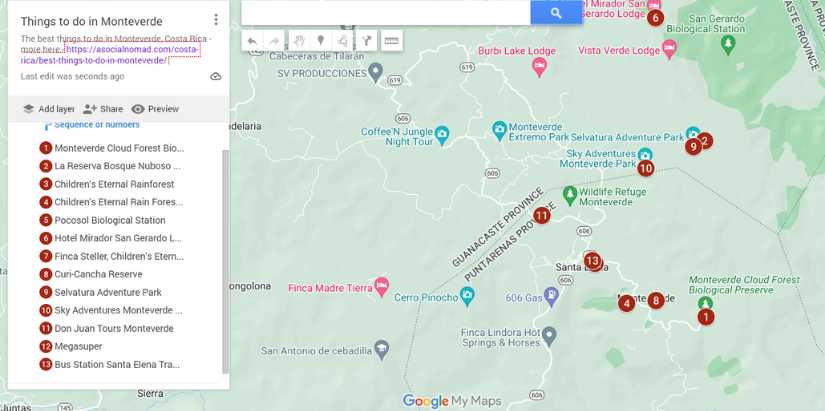Select Pocosol Biological Station in list
This screenshot has width=825, height=411.
click(x=110, y=220)
